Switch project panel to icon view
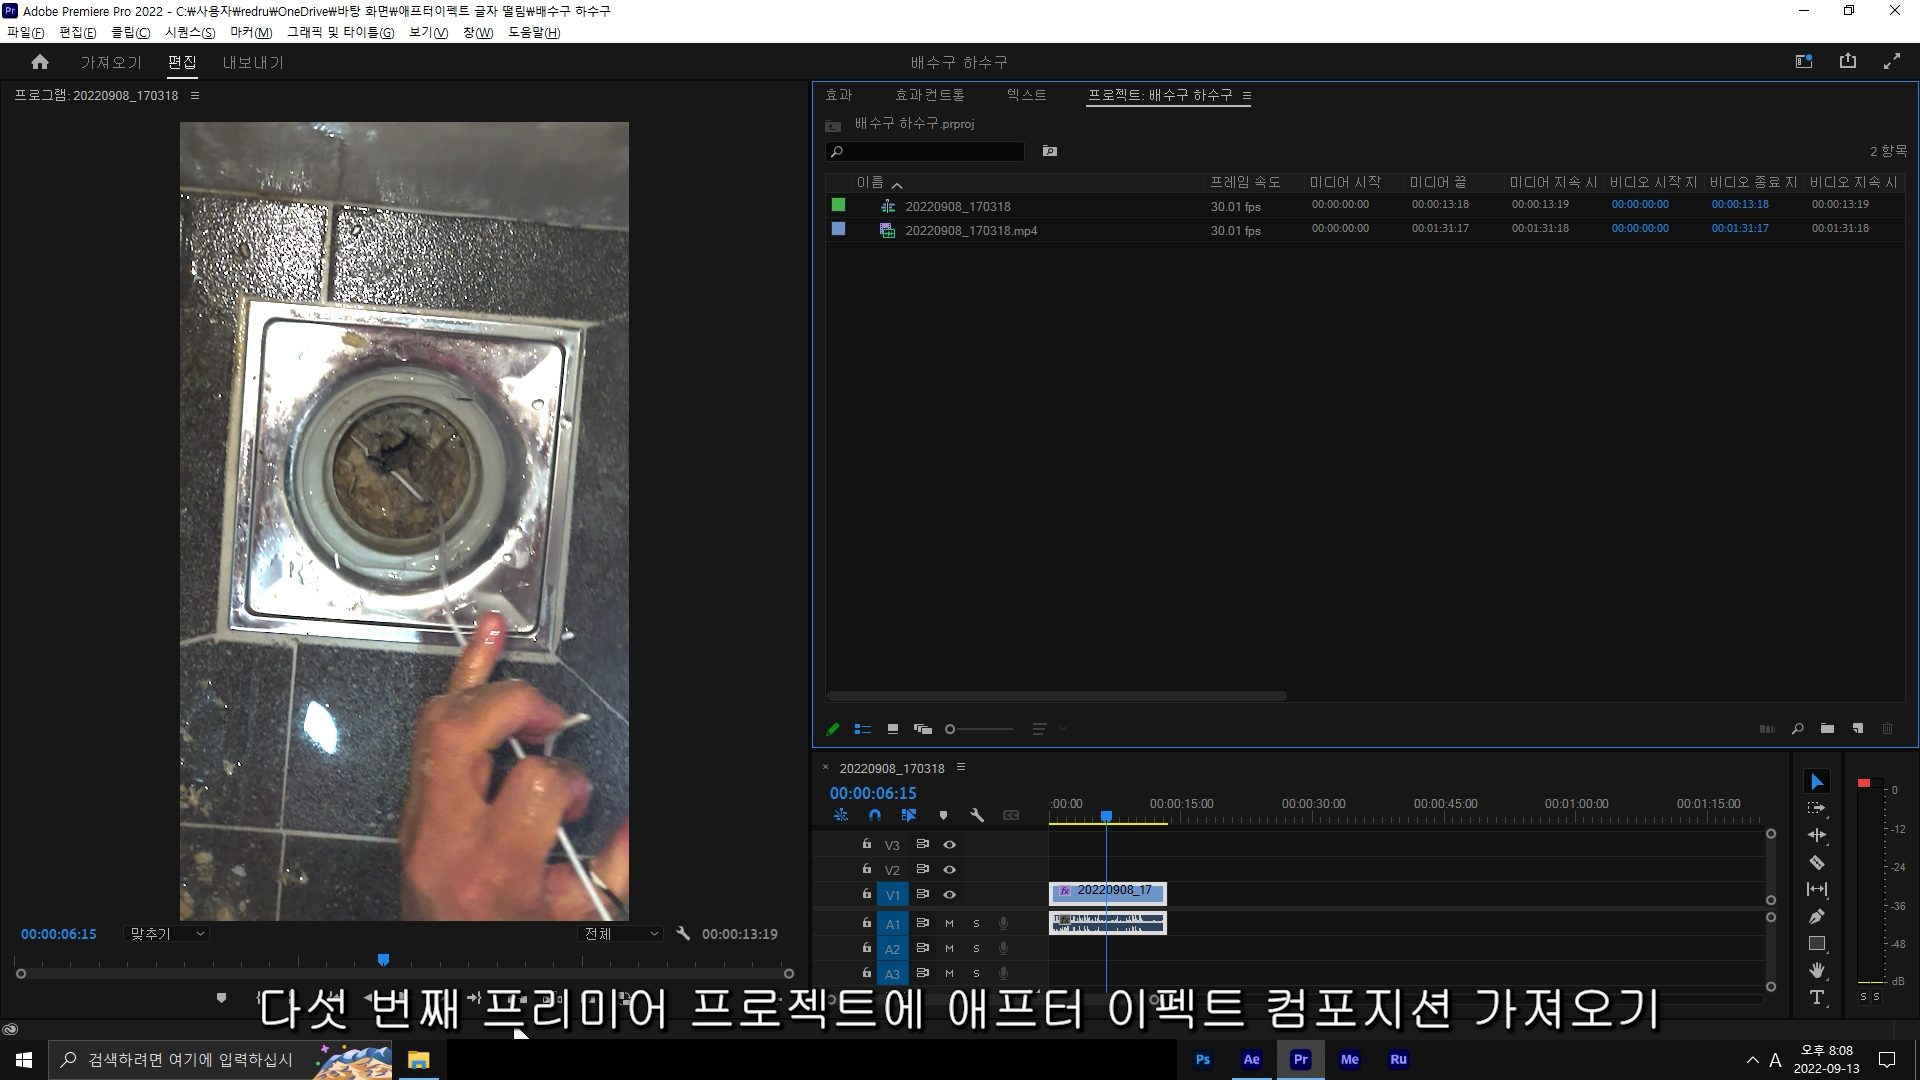Screen dimensions: 1920x1080 coord(893,729)
